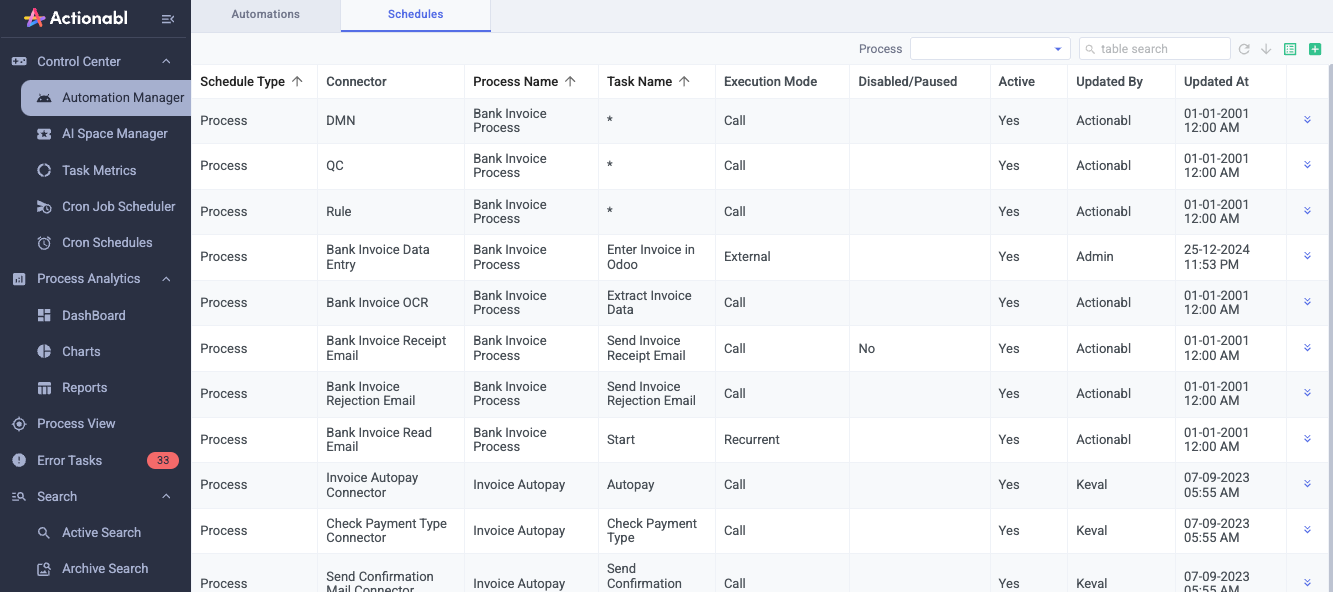Image resolution: width=1333 pixels, height=592 pixels.
Task: Collapse the Process Analytics section
Action: tap(166, 279)
